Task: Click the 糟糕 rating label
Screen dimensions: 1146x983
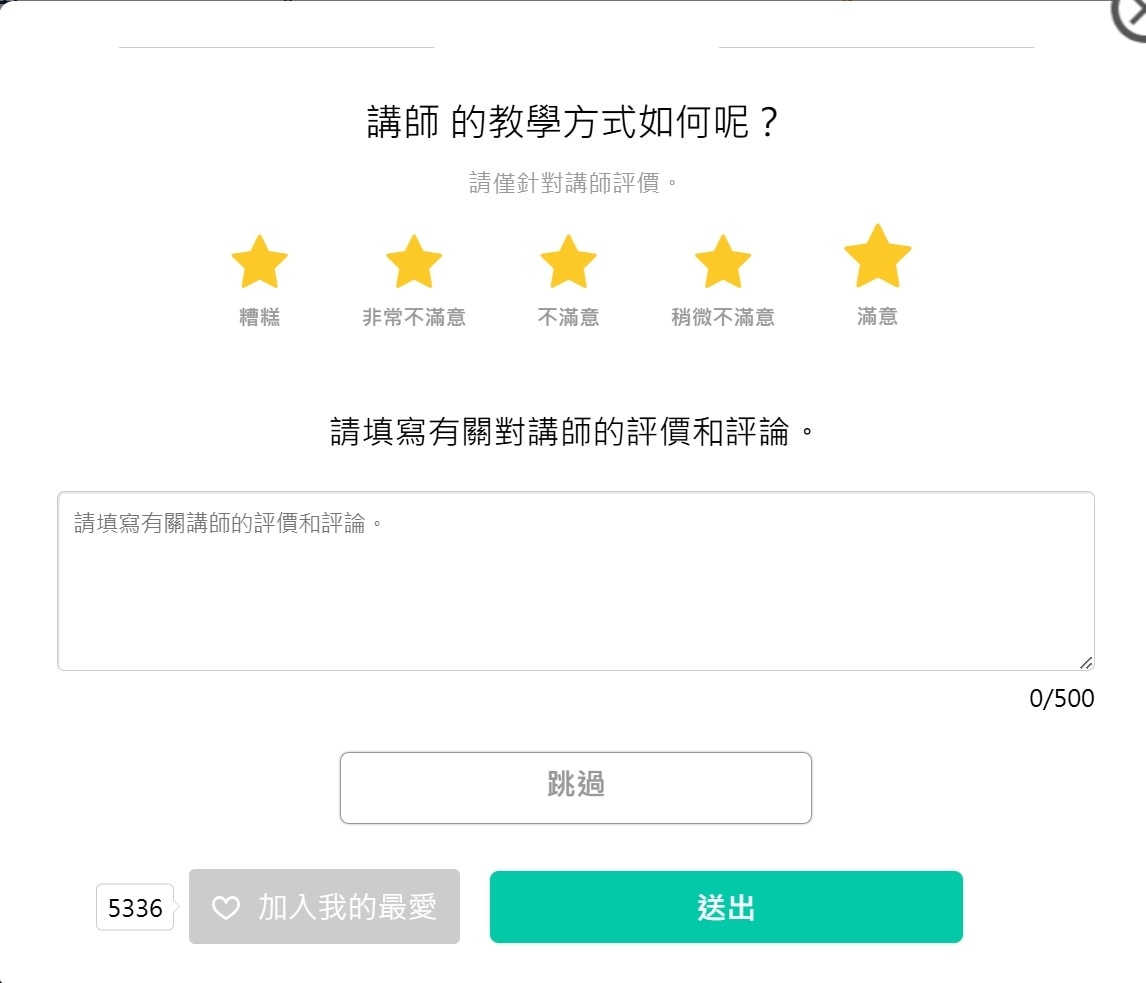Action: pyautogui.click(x=259, y=317)
